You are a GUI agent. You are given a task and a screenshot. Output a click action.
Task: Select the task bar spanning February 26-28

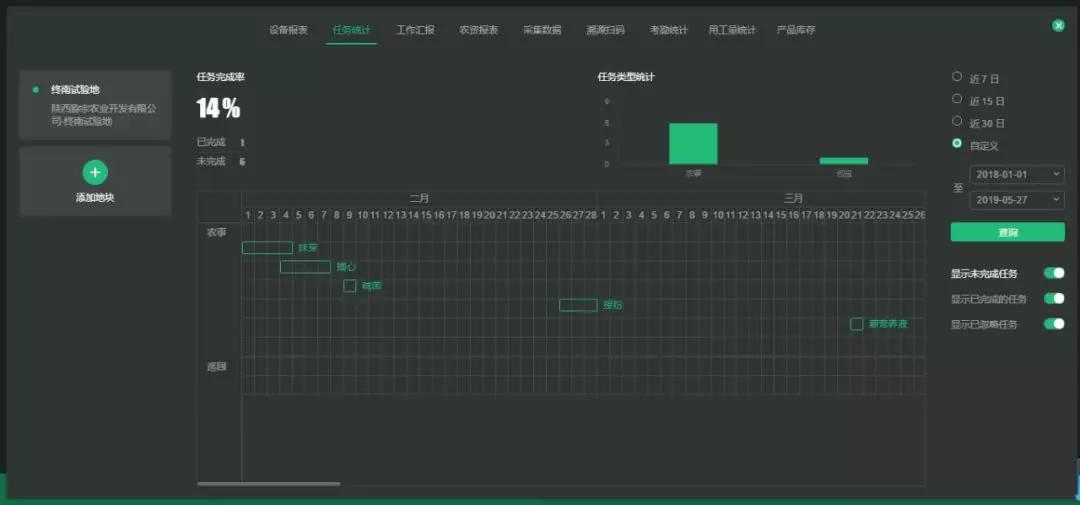[x=578, y=305]
